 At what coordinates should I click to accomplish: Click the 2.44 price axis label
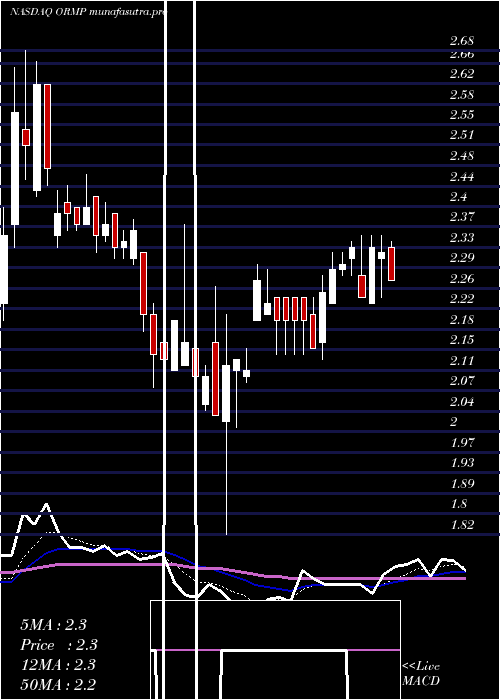pyautogui.click(x=462, y=177)
